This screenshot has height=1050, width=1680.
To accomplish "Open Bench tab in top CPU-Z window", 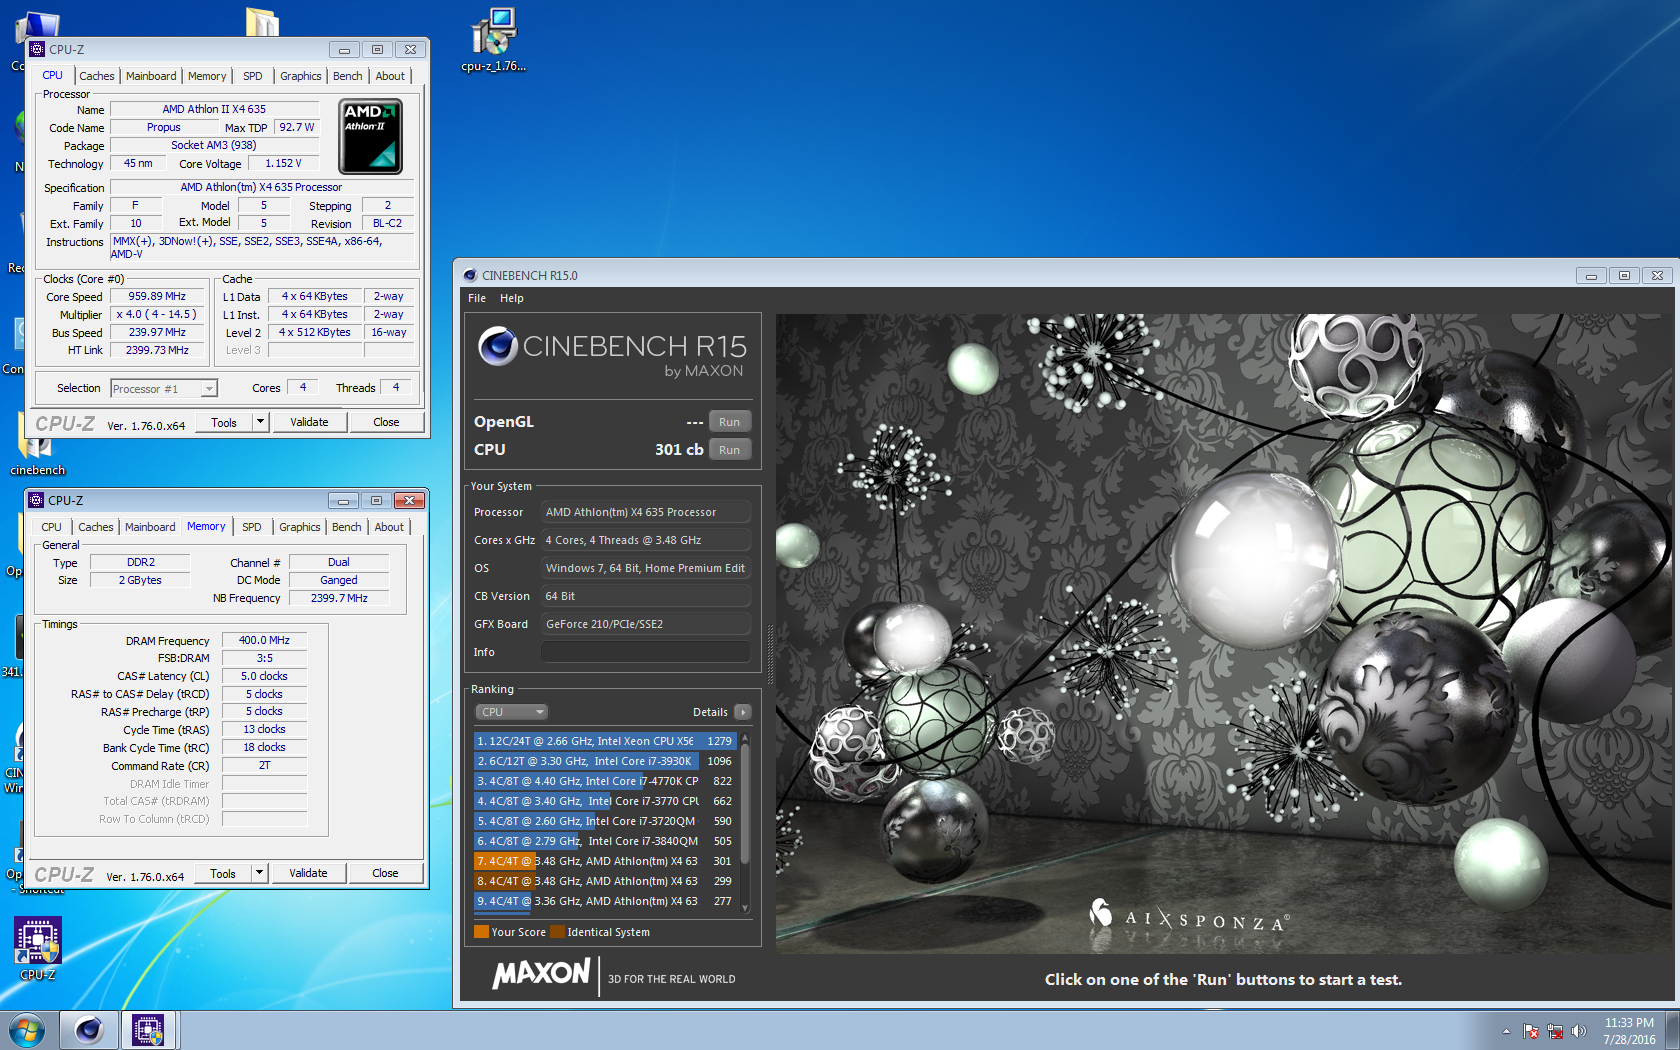I will 348,76.
